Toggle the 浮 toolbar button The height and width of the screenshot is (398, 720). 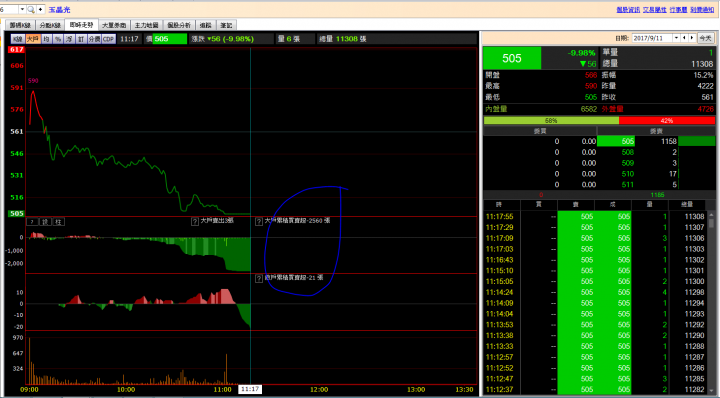pos(69,39)
